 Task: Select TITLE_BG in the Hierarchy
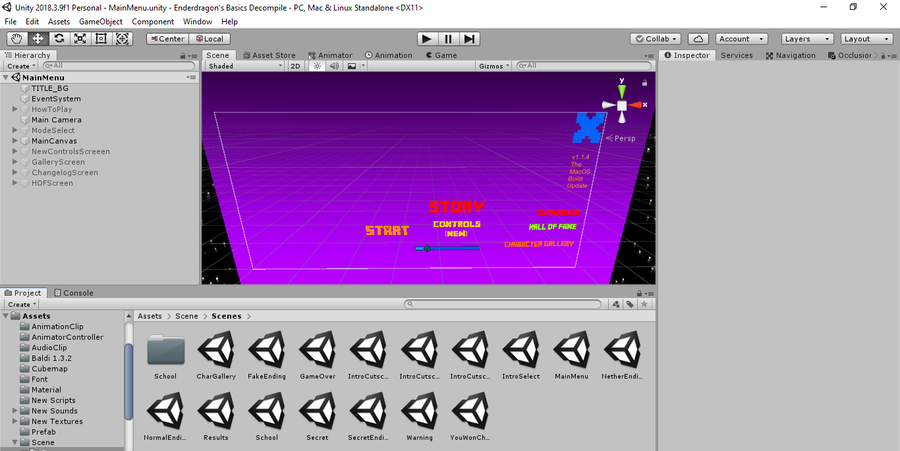[x=50, y=88]
